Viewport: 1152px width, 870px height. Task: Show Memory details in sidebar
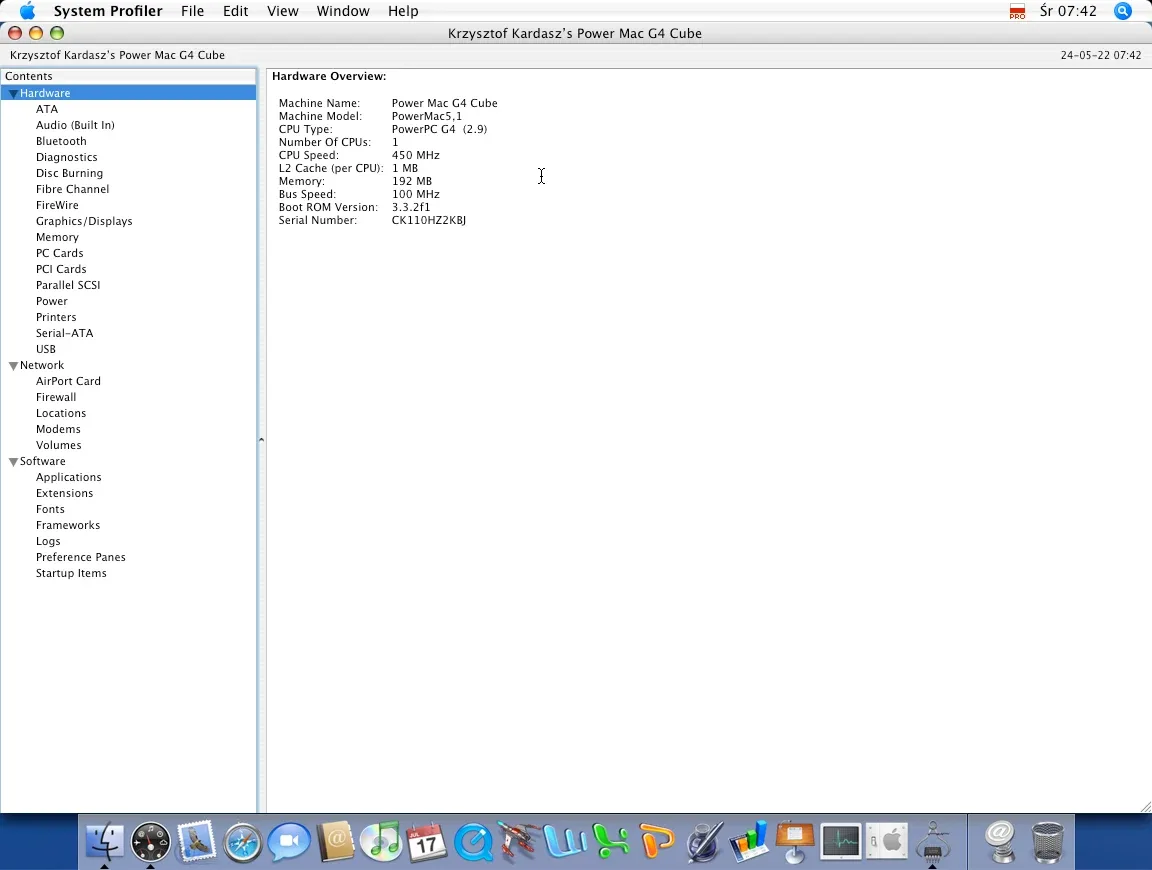57,237
